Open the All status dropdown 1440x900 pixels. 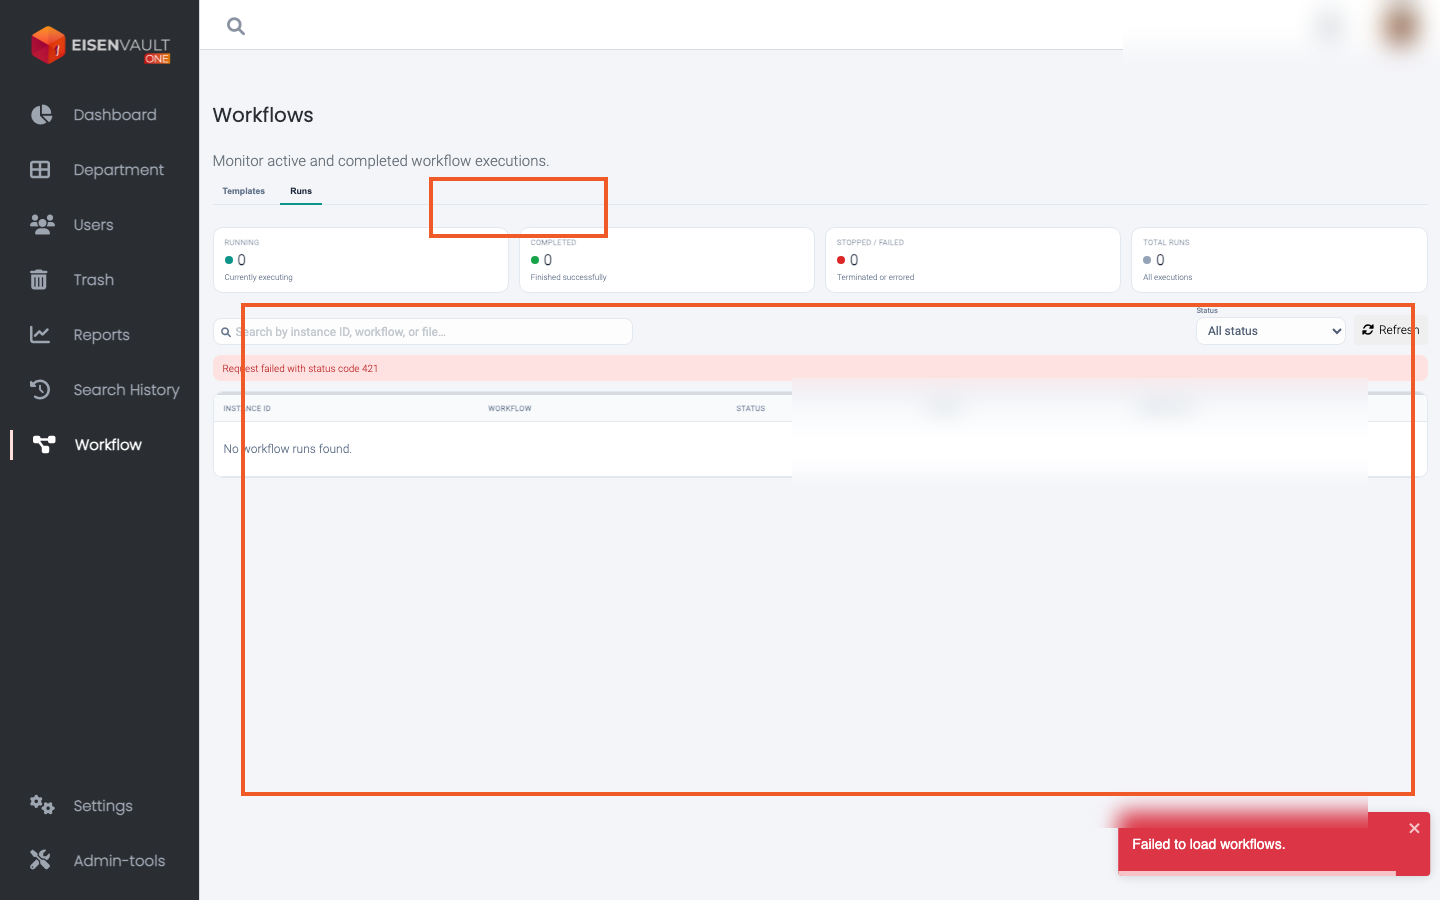(1271, 331)
